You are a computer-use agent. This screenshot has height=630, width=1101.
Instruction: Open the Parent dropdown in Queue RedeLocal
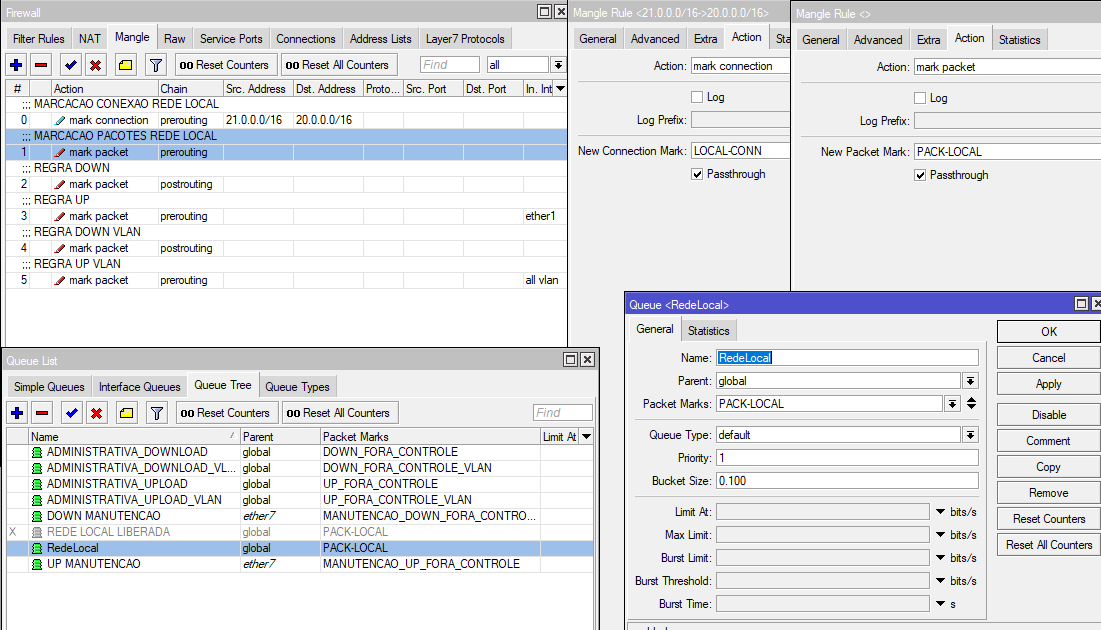point(970,381)
